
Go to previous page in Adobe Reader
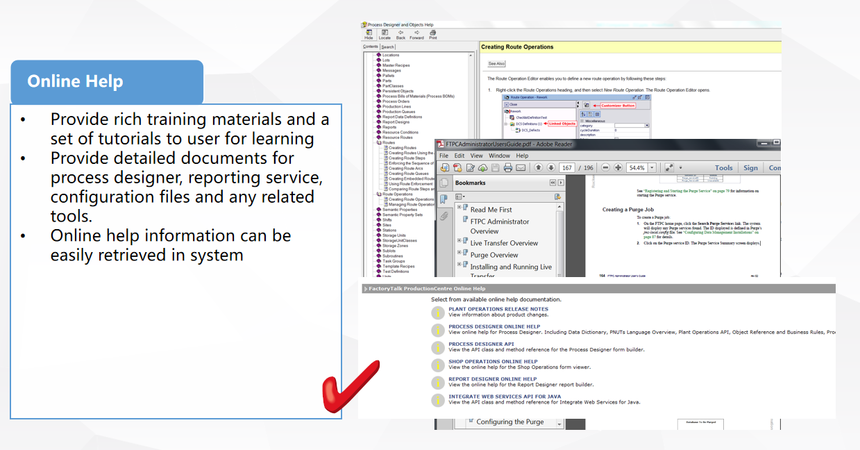539,167
